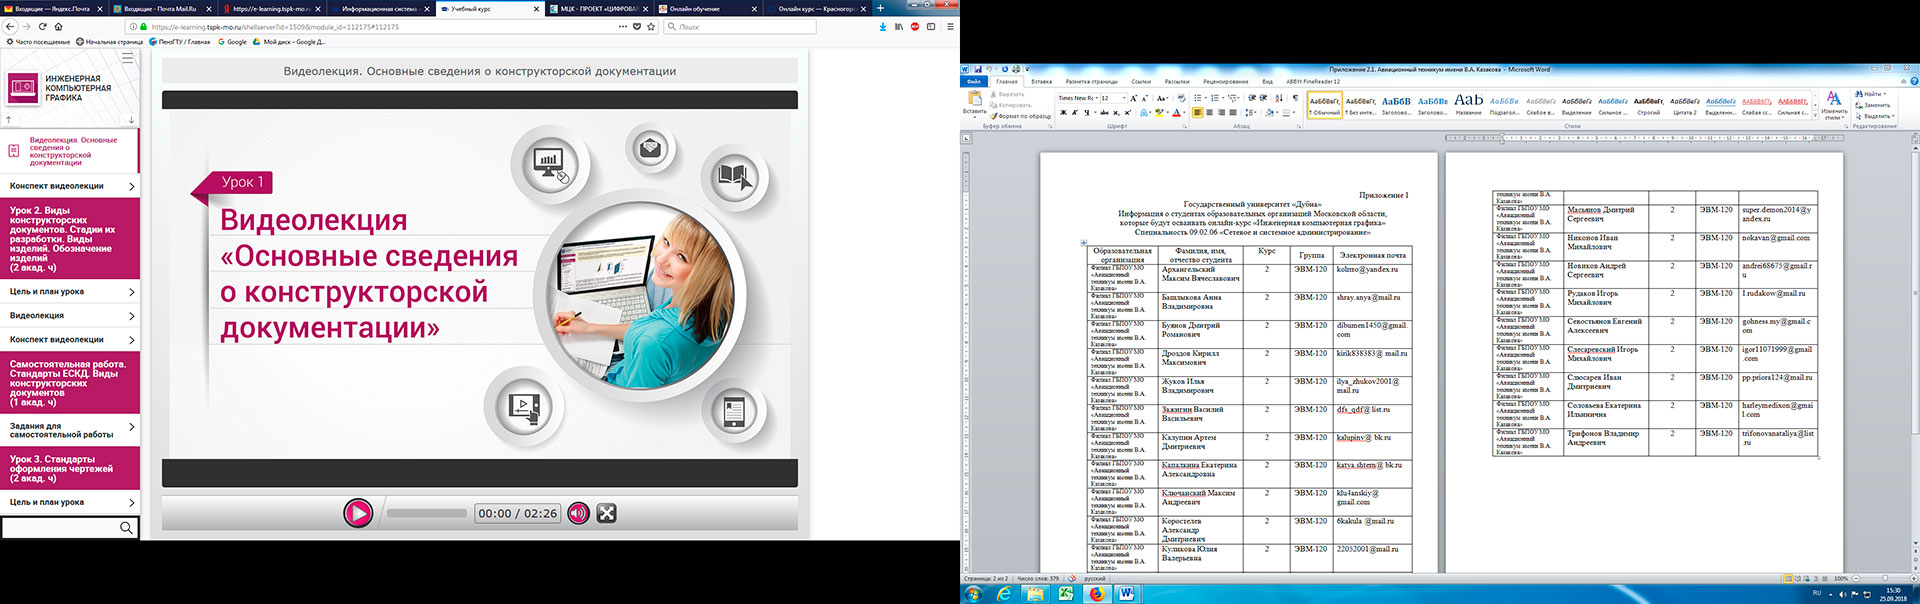
Task: Click Формат по образцу in Word
Action: [1021, 116]
